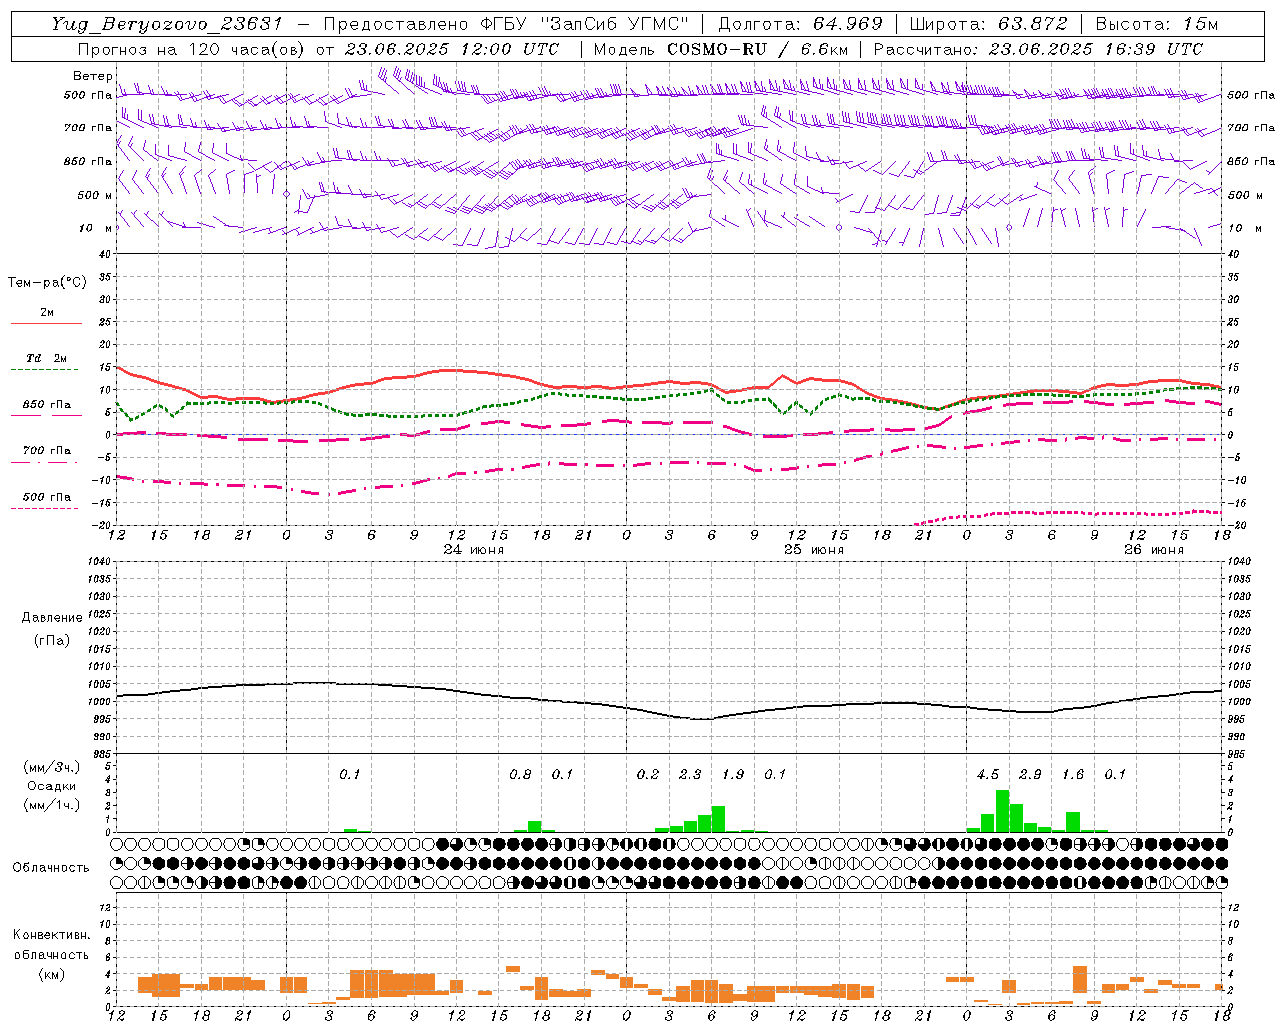Click the 26 июня date label
The height and width of the screenshot is (1024, 1280).
[1153, 550]
